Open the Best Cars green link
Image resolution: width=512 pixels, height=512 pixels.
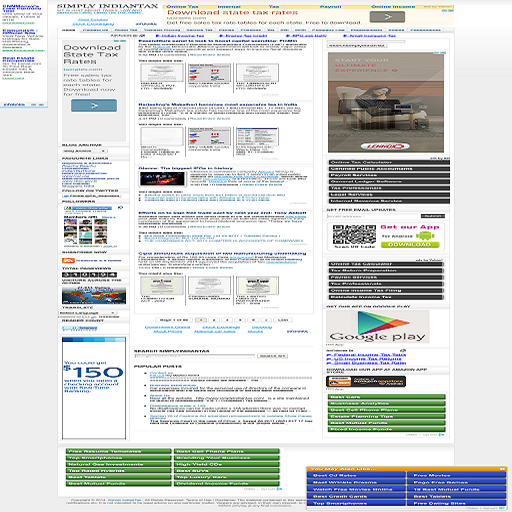[387, 397]
